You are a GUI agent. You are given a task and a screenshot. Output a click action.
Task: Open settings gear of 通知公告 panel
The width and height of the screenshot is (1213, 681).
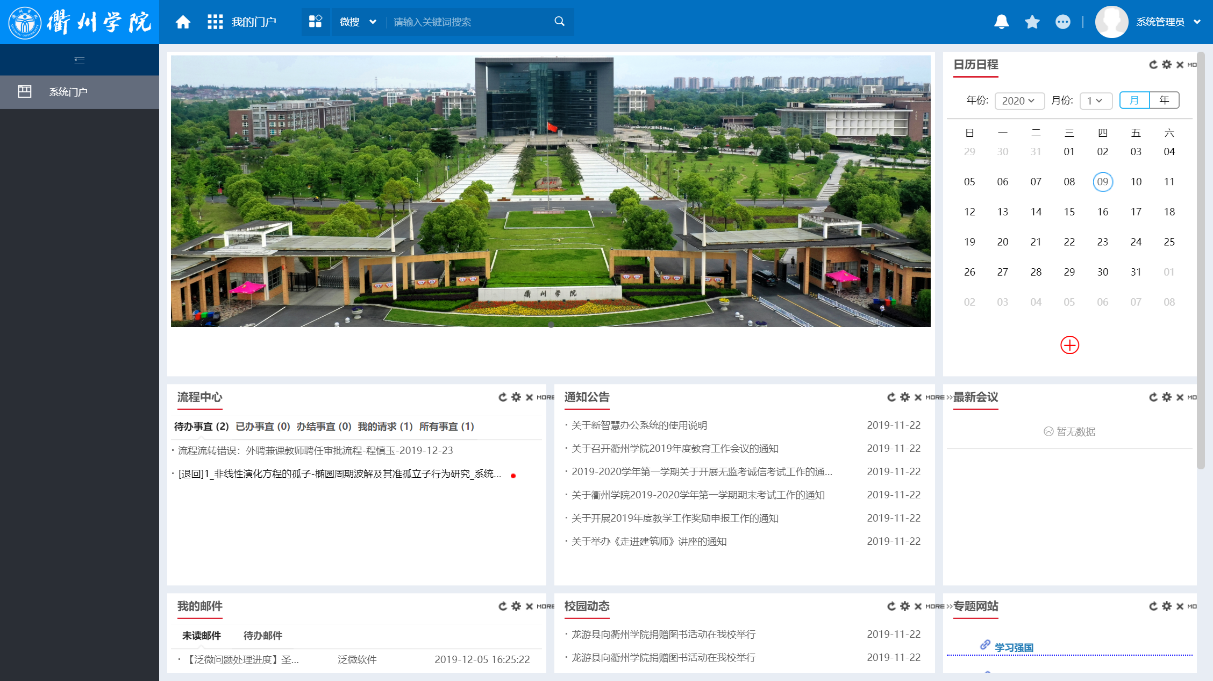click(904, 397)
